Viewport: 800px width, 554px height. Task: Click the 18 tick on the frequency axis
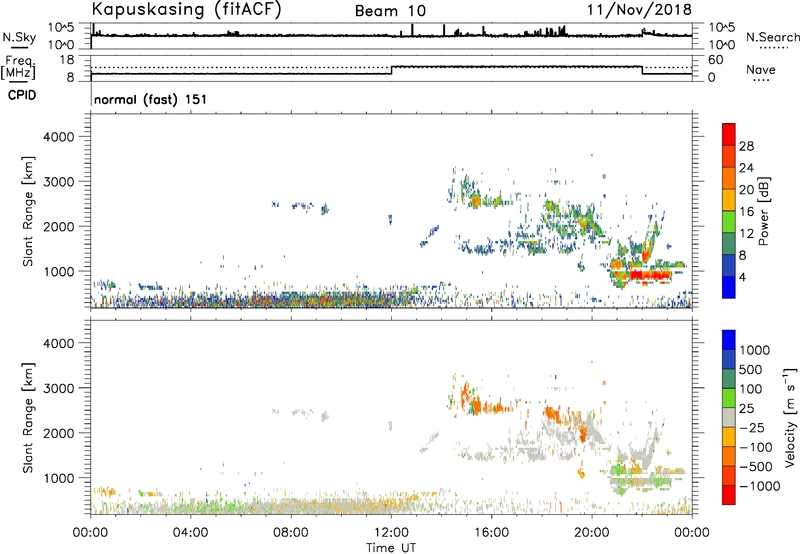(66, 60)
